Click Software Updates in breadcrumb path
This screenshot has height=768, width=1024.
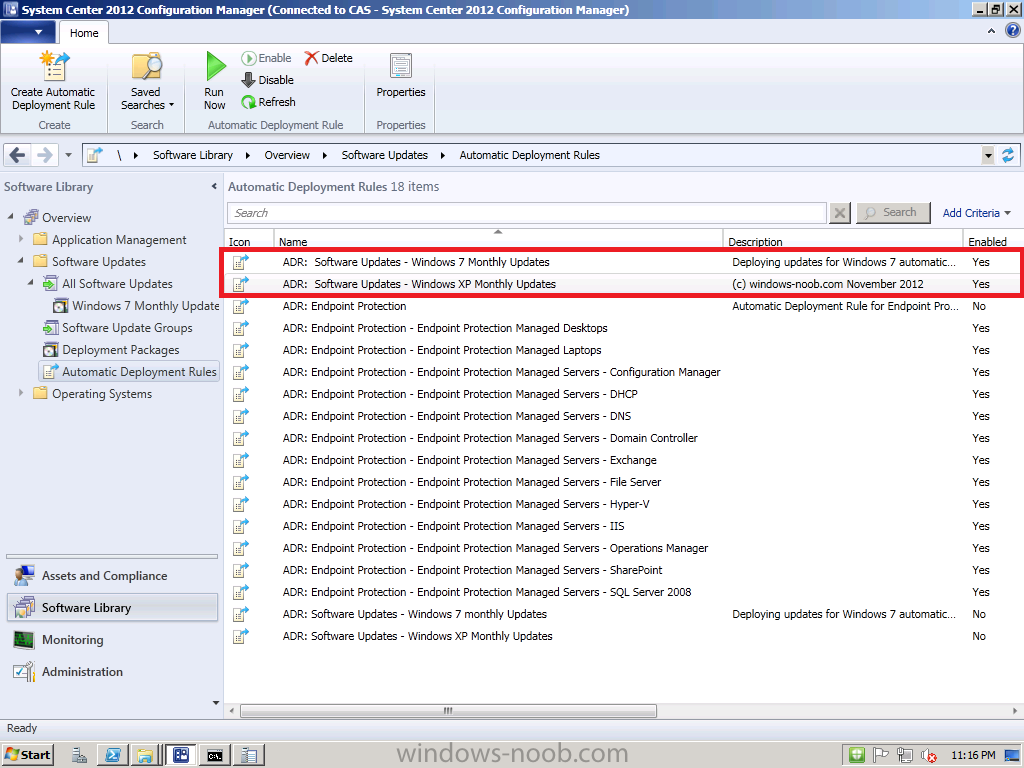385,155
